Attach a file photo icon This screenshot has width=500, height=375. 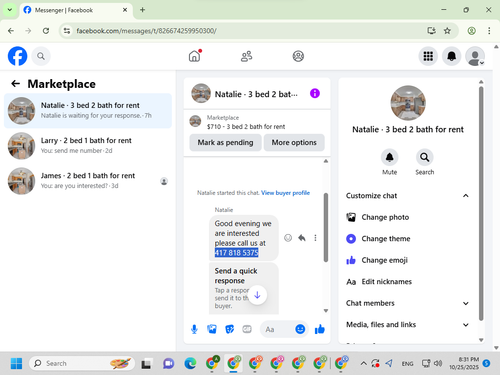(x=212, y=329)
